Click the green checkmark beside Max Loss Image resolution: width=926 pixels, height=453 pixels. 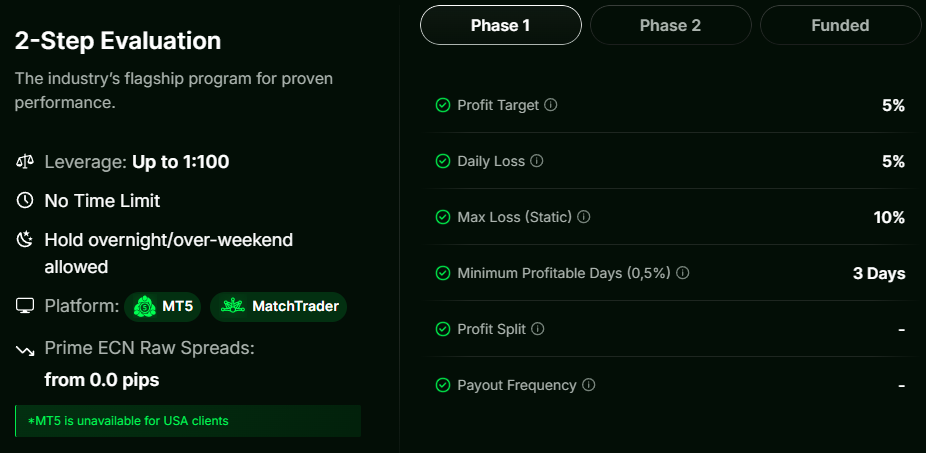tap(443, 217)
